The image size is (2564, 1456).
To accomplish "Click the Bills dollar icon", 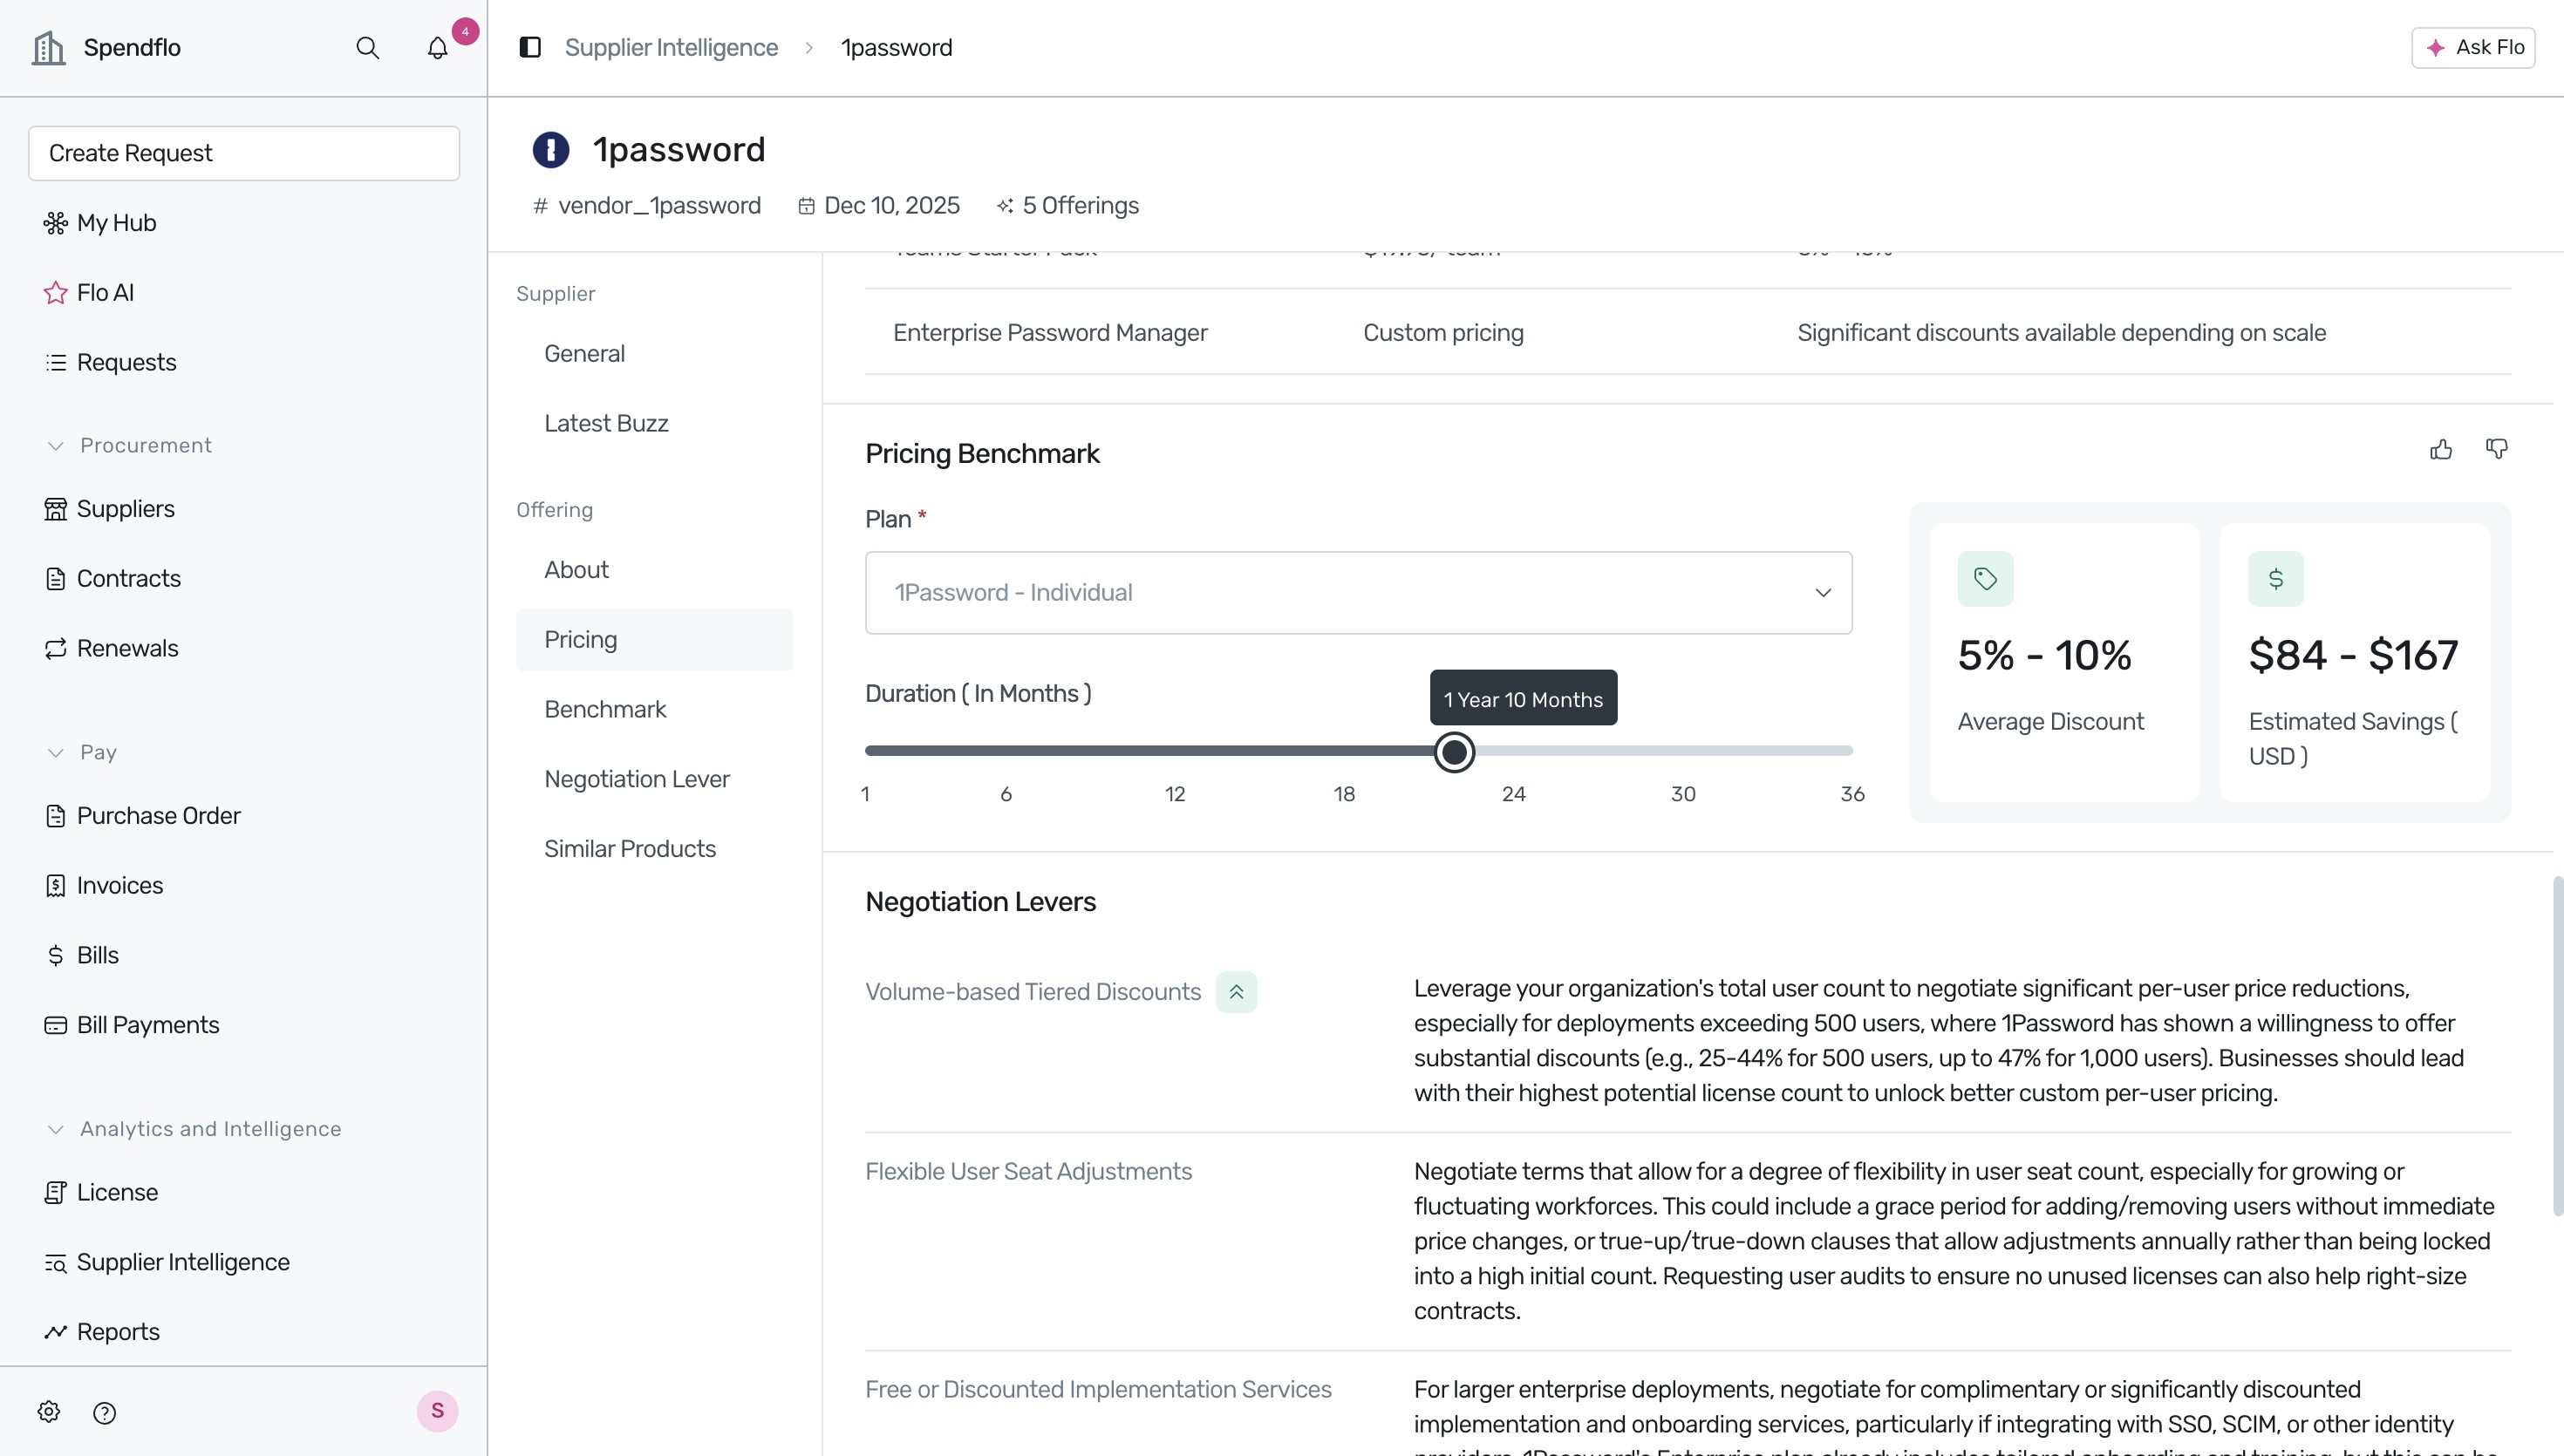I will pyautogui.click(x=56, y=955).
